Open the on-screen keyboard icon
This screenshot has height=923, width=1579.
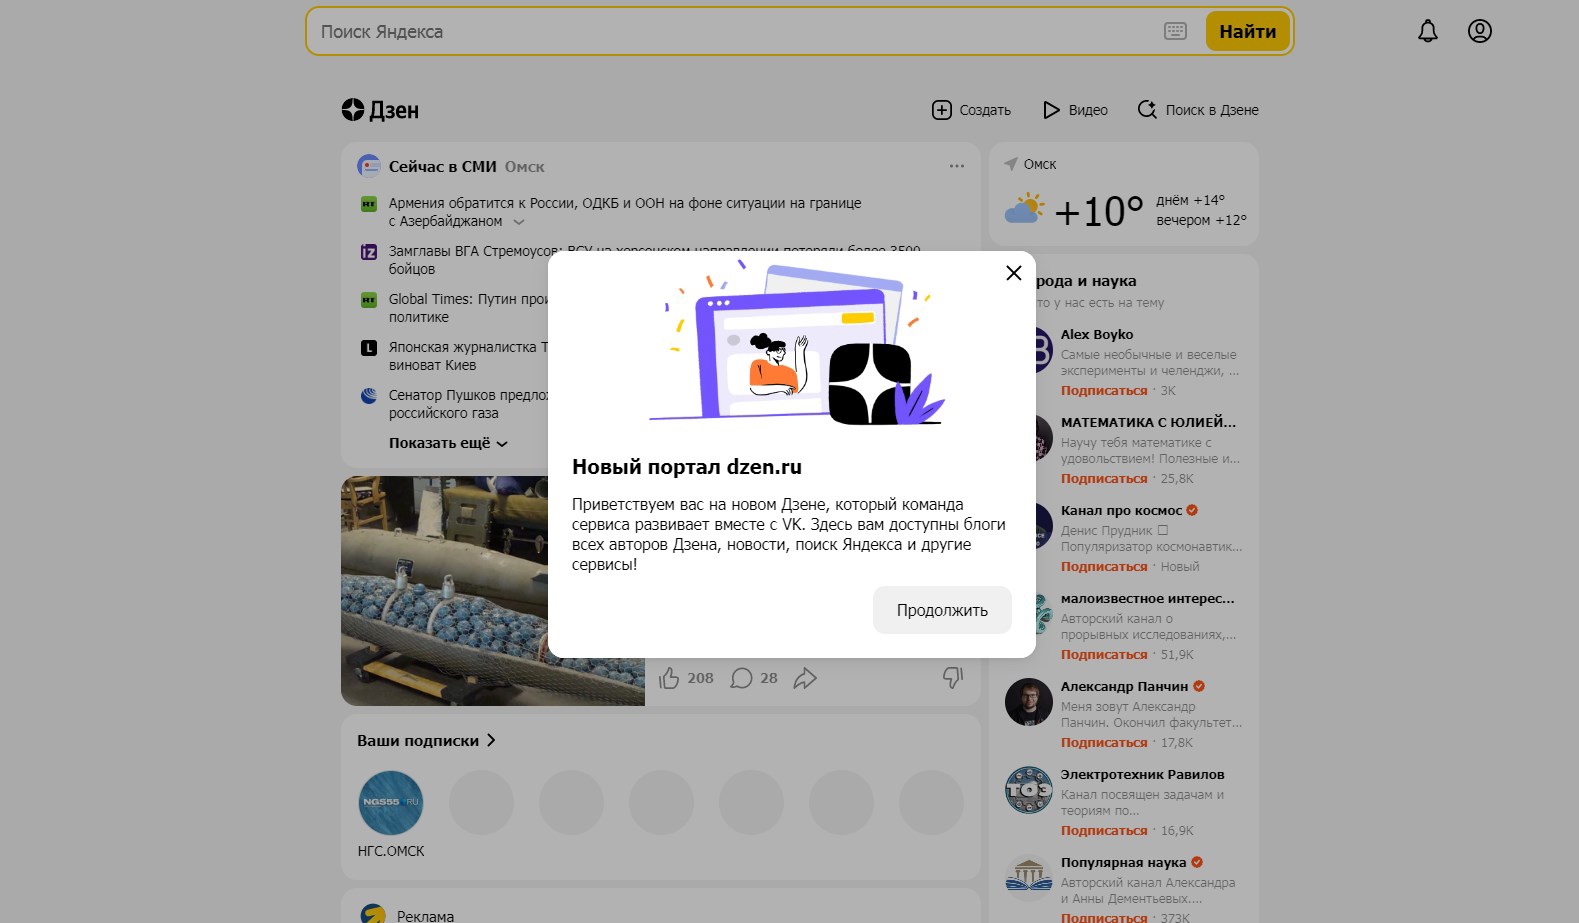pyautogui.click(x=1176, y=31)
